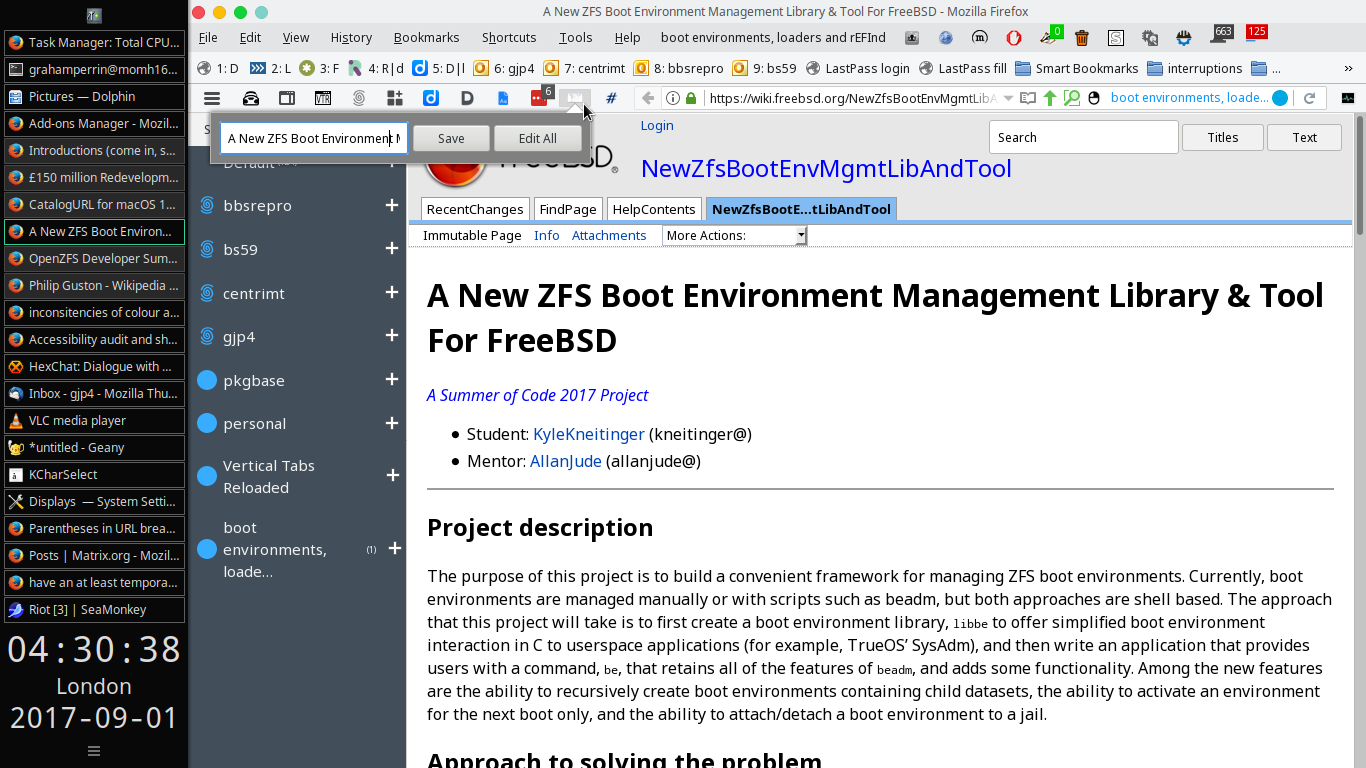
Task: Open the Smart Bookmarks folder
Action: click(x=1076, y=69)
